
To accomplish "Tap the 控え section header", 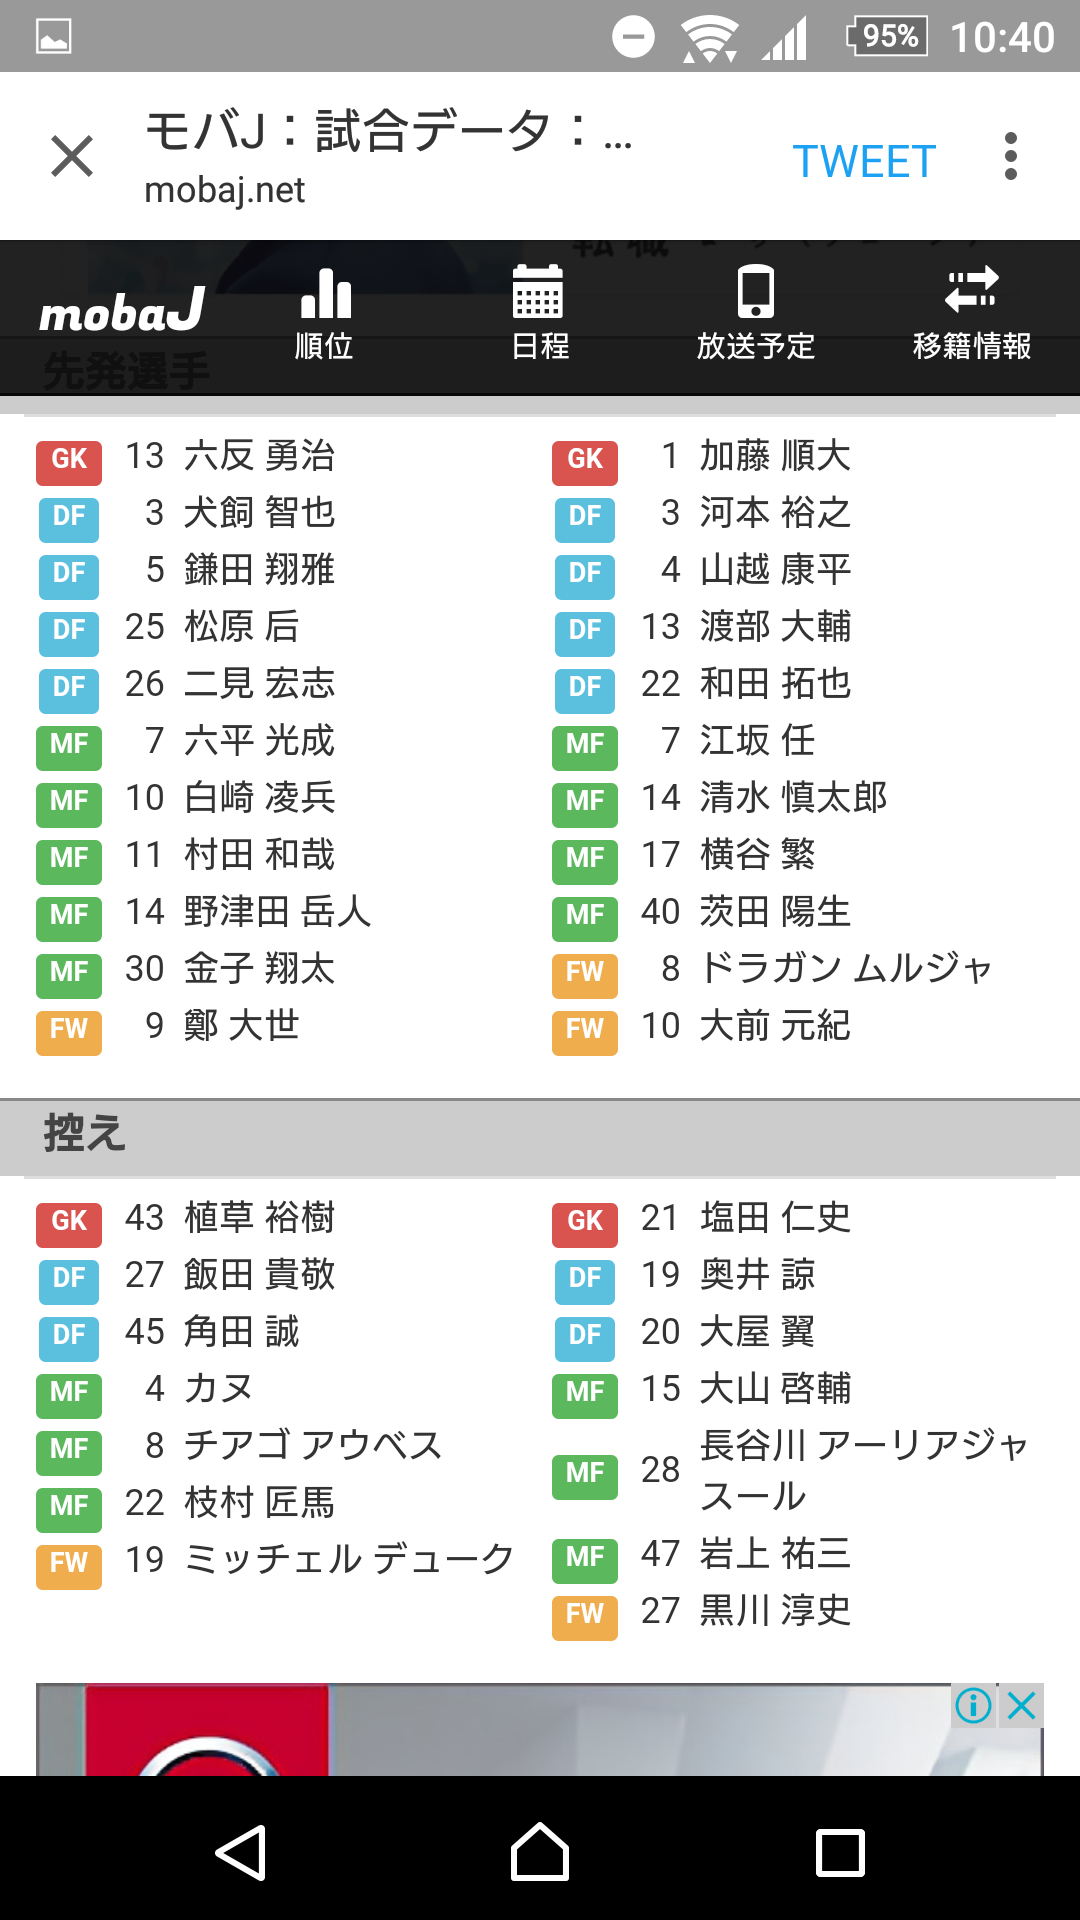I will [x=85, y=1134].
